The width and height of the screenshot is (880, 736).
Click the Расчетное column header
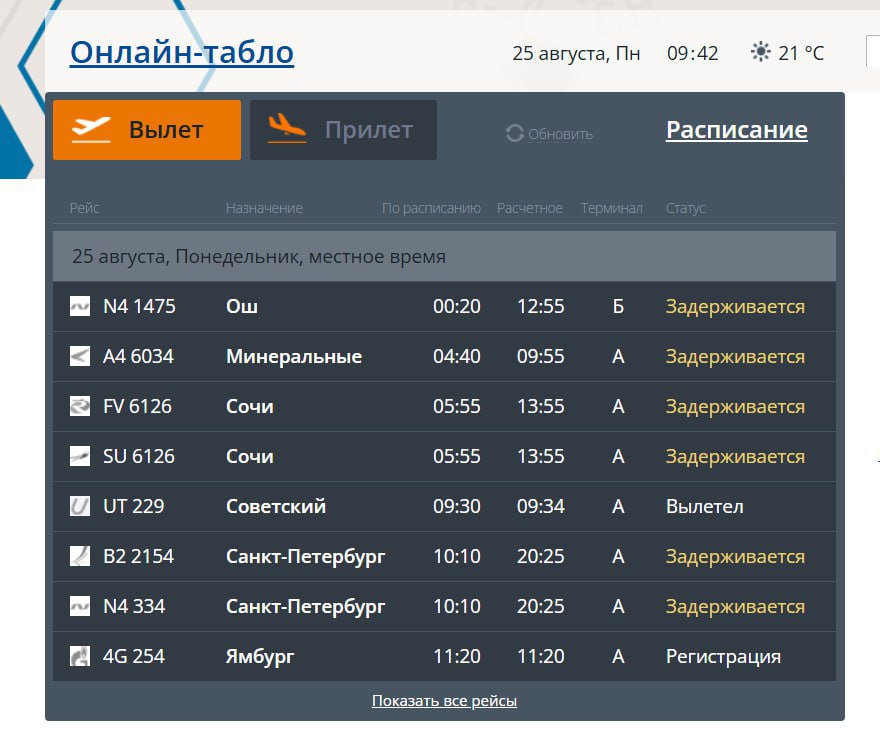click(529, 208)
